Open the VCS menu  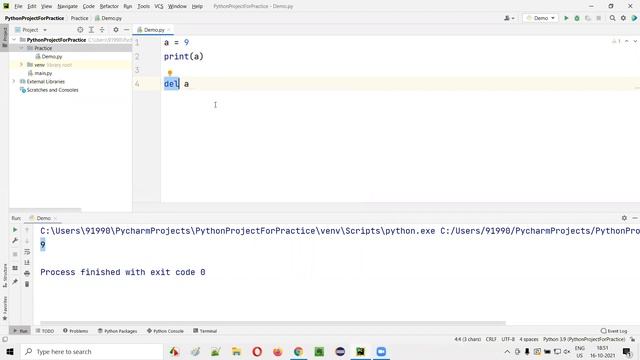[x=159, y=6]
